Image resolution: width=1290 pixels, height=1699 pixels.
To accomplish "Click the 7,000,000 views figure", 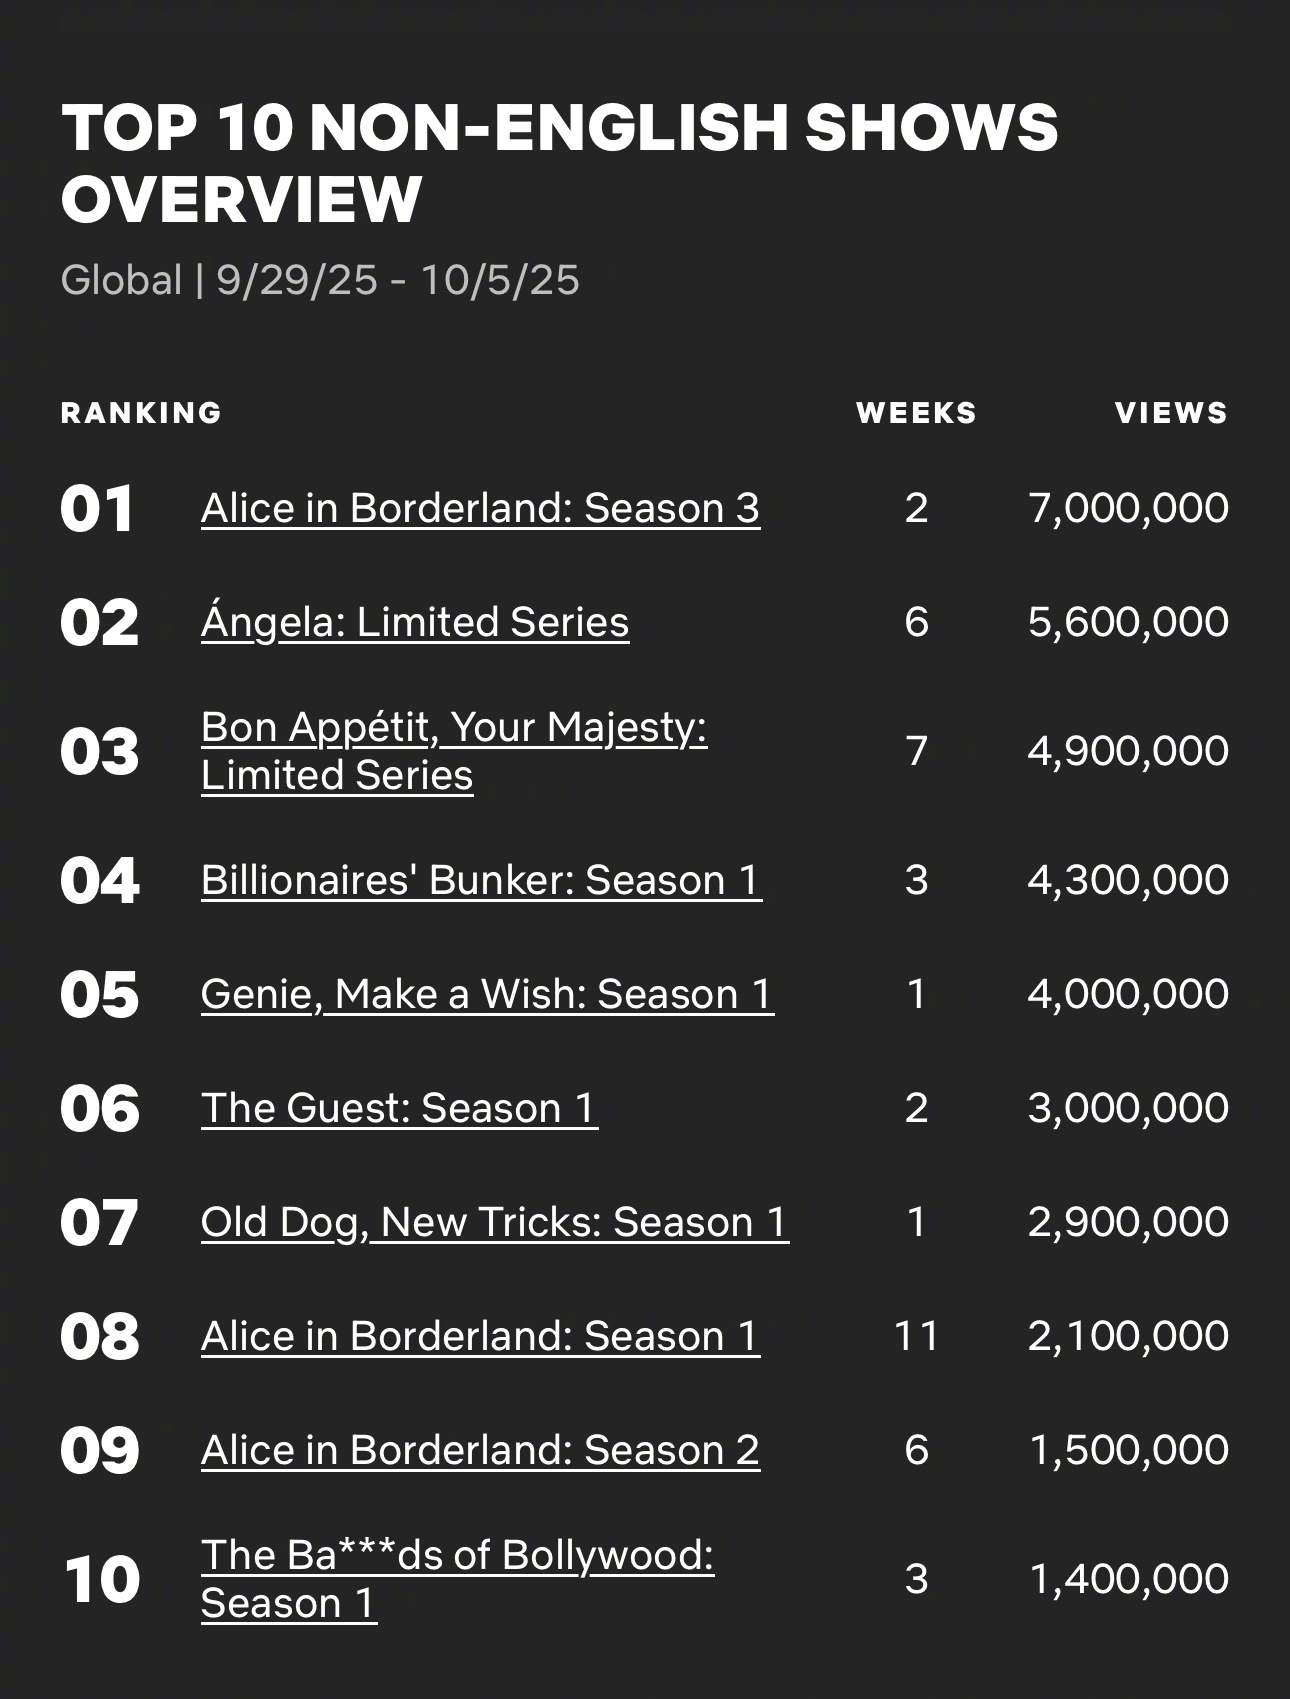I will [x=1128, y=508].
